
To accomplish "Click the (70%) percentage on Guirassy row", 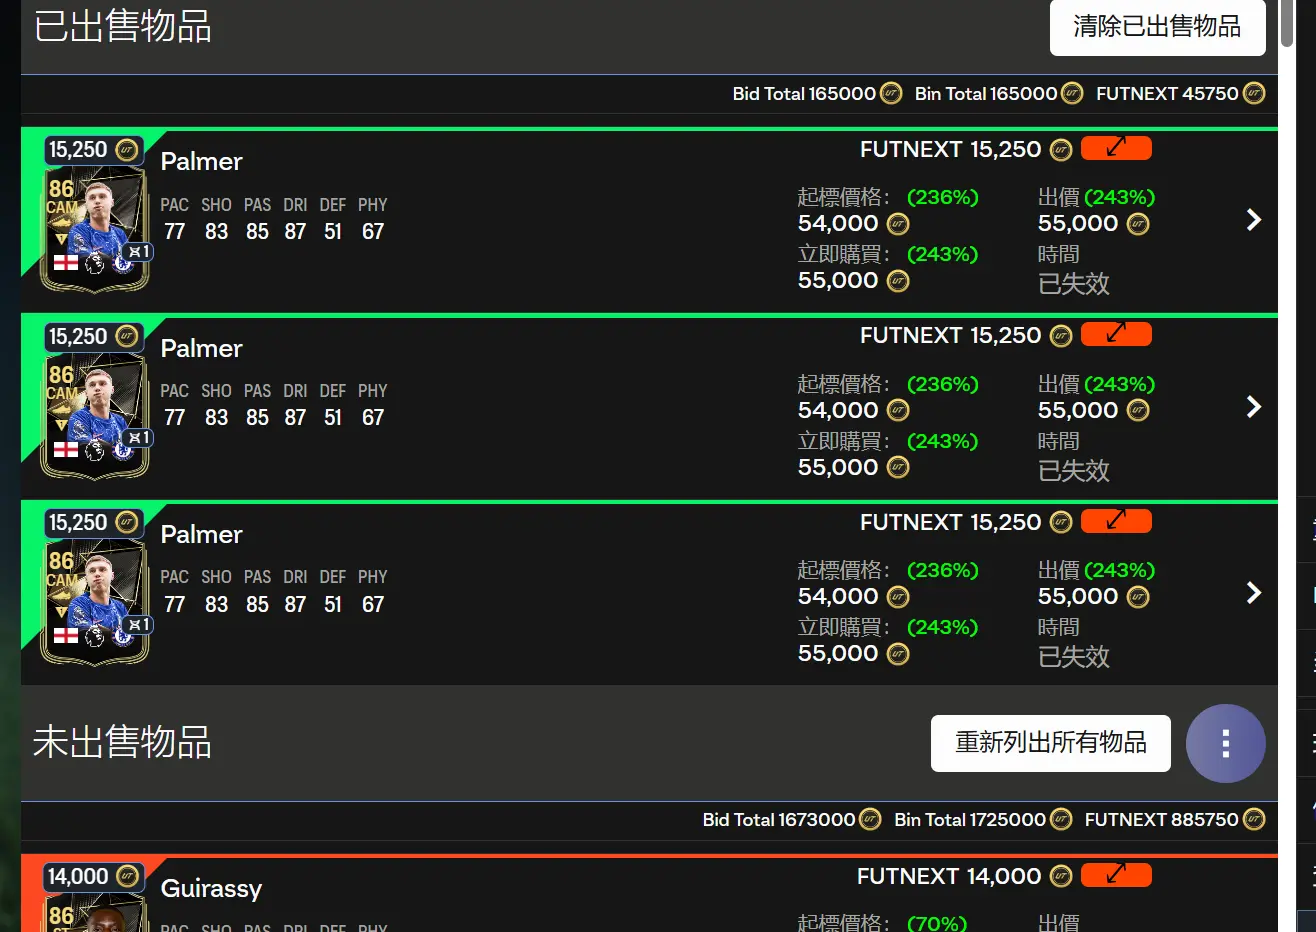I will click(937, 923).
